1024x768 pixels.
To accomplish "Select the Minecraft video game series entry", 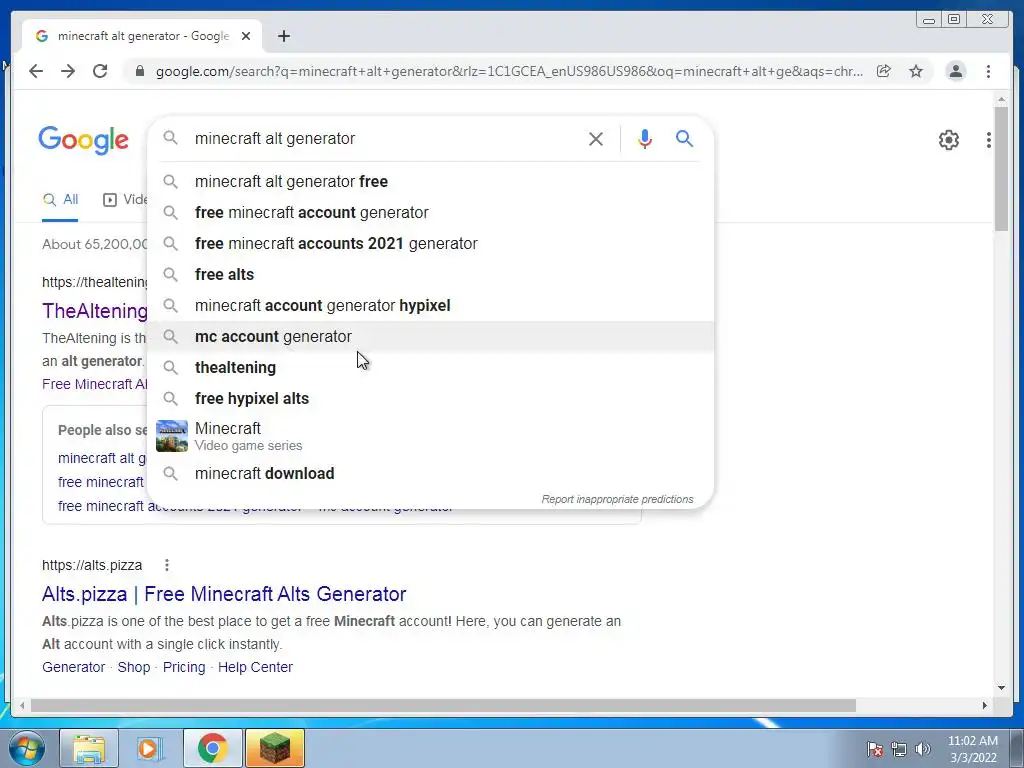I will point(431,436).
